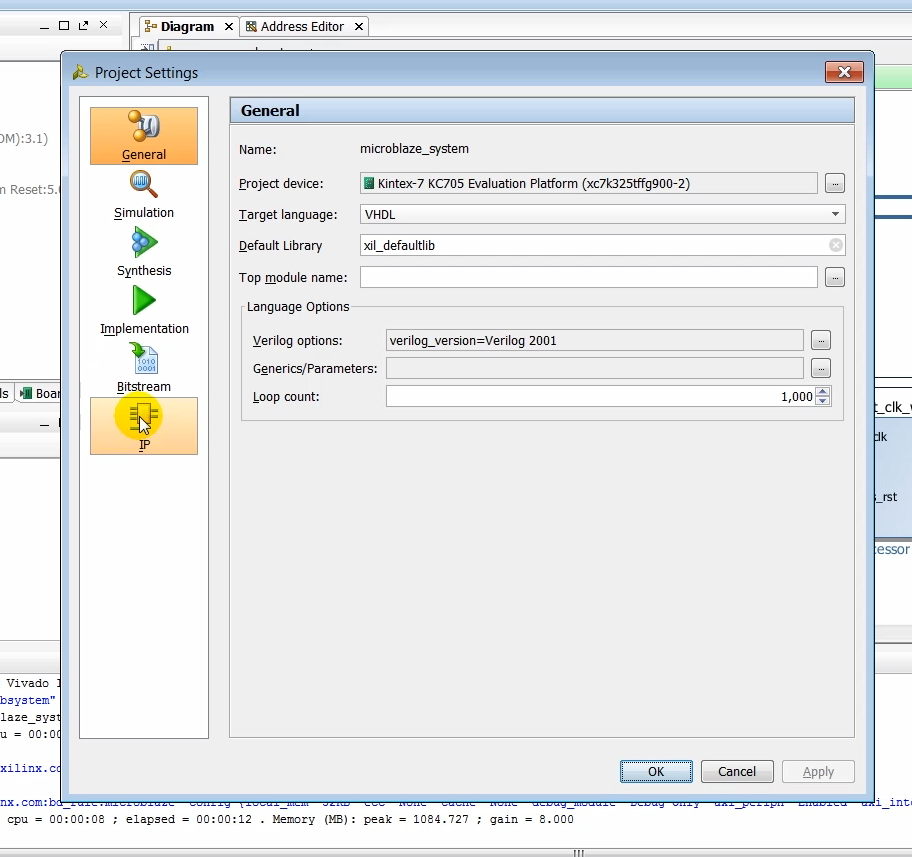Open the Generics/Parameters editor
This screenshot has height=857, width=912.
click(820, 368)
